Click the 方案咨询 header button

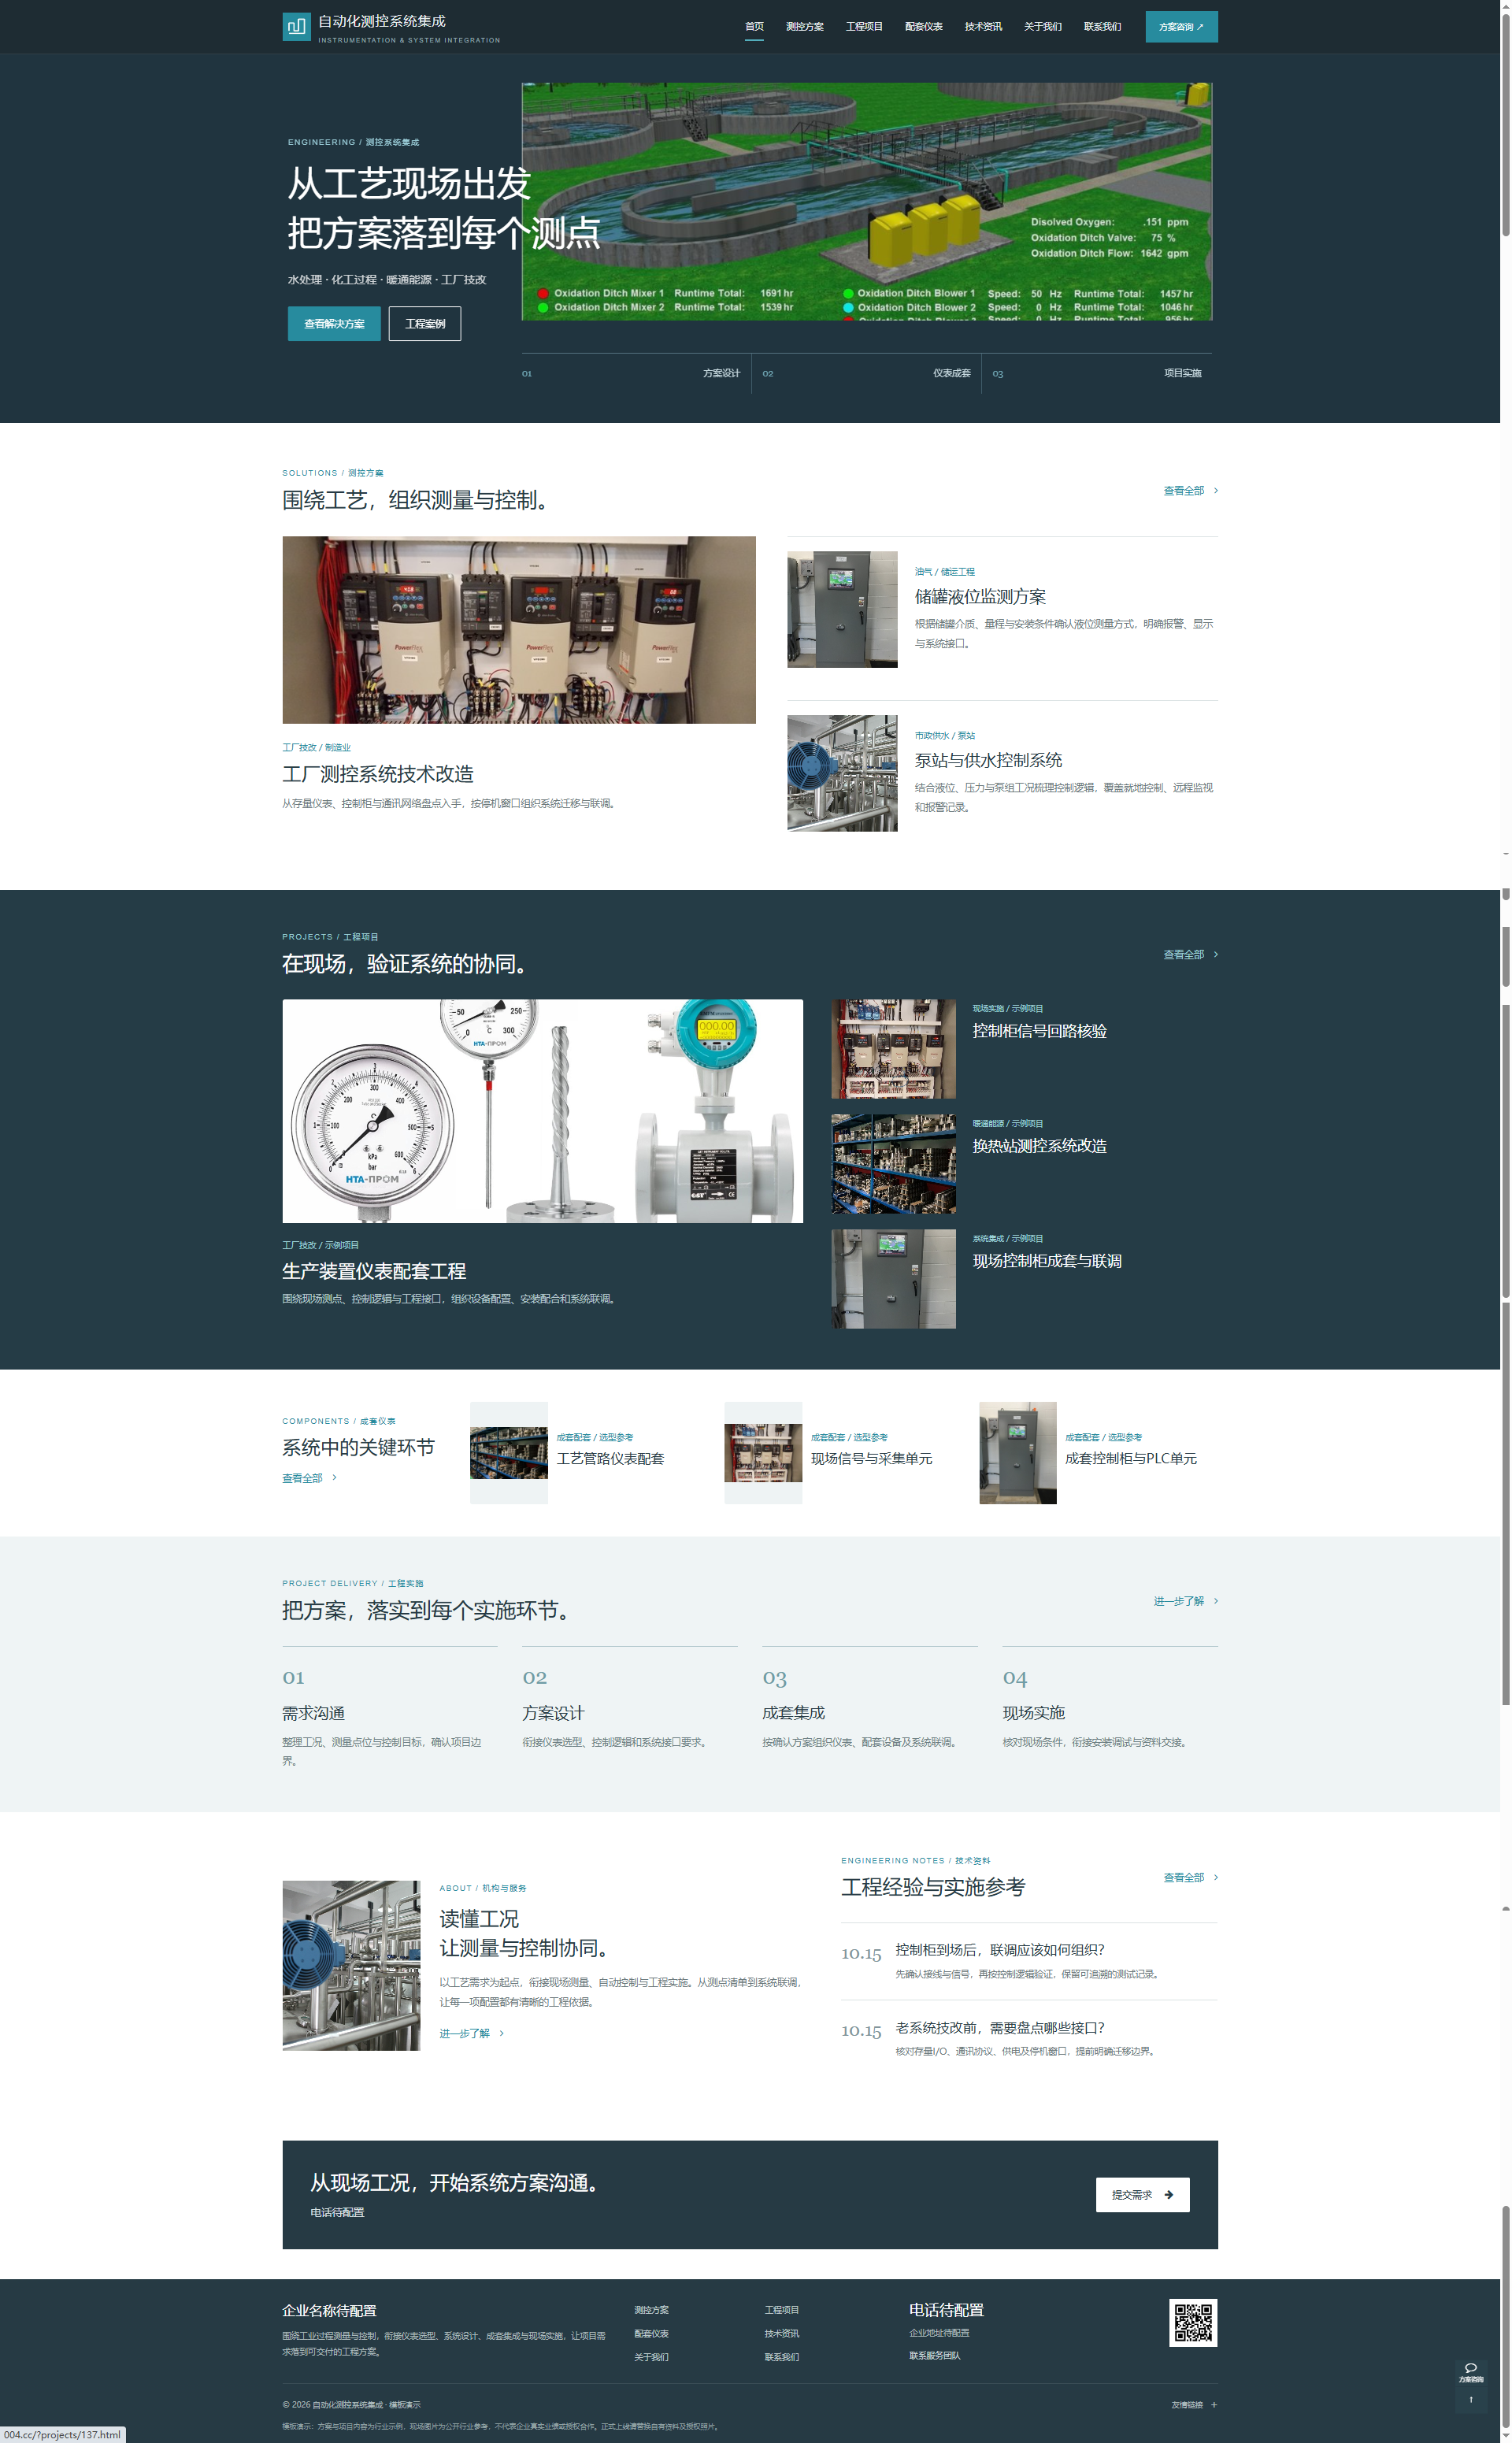[x=1181, y=27]
